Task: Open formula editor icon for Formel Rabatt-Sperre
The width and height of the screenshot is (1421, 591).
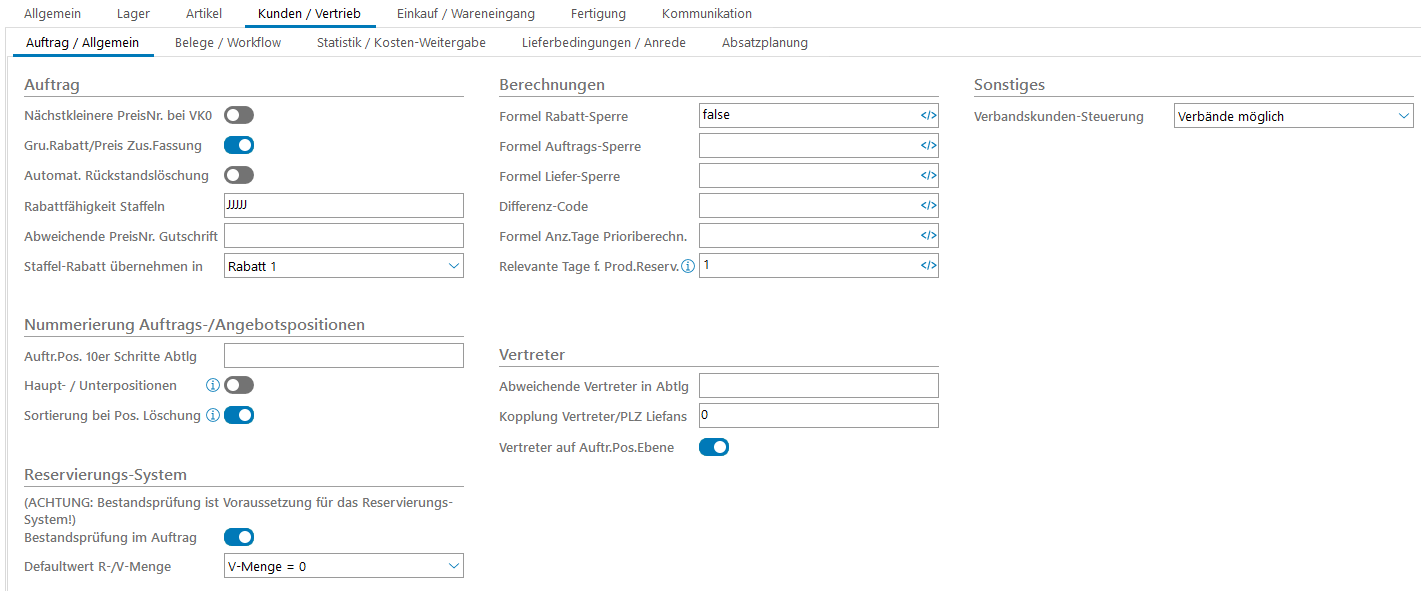Action: (928, 116)
